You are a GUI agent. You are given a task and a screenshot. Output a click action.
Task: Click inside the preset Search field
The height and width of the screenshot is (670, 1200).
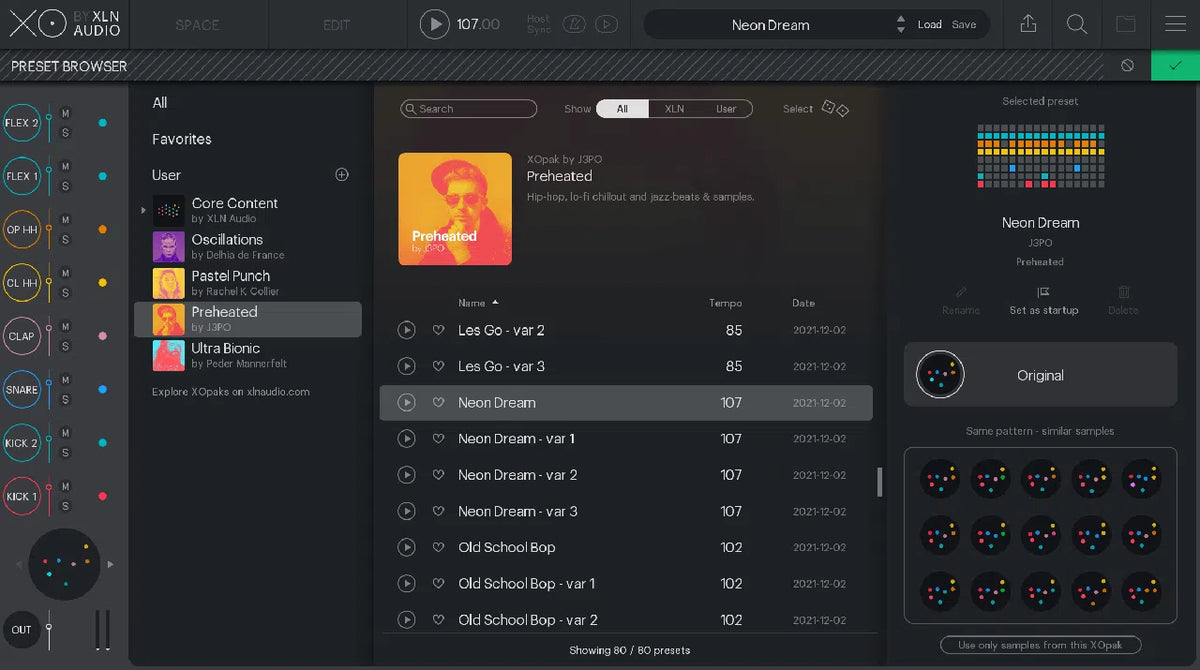[x=468, y=108]
